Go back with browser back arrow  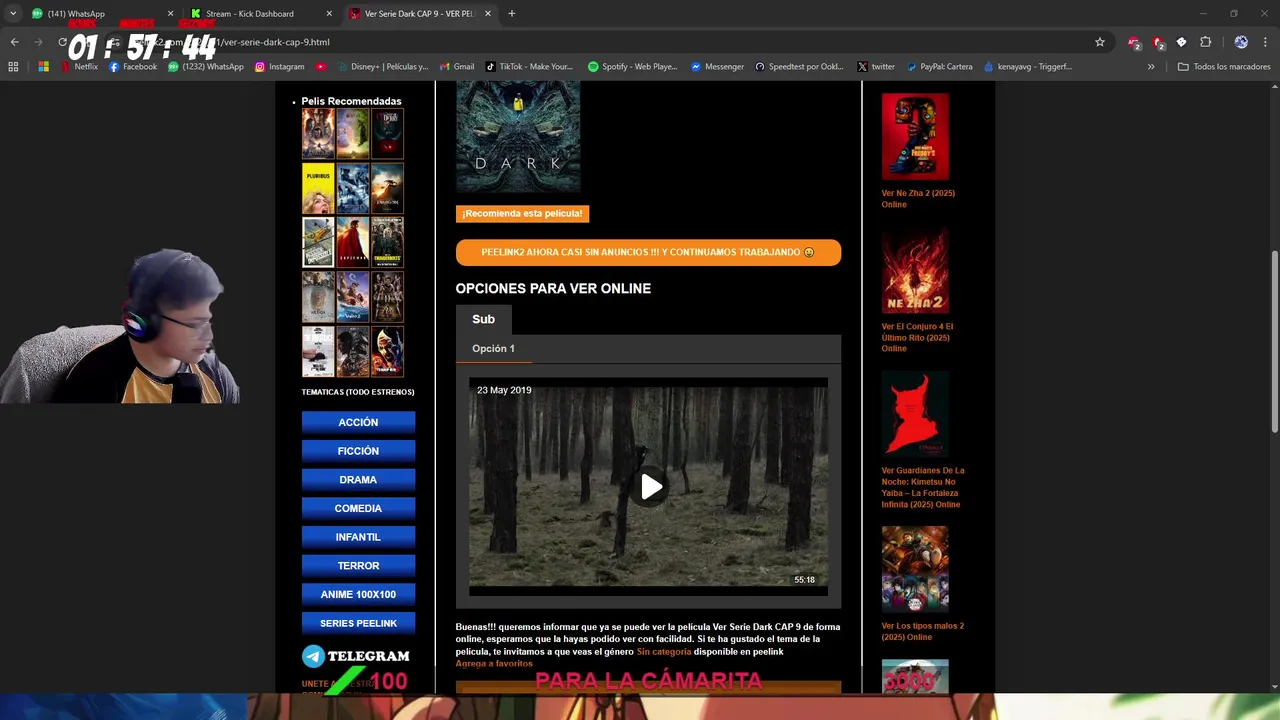[x=14, y=42]
